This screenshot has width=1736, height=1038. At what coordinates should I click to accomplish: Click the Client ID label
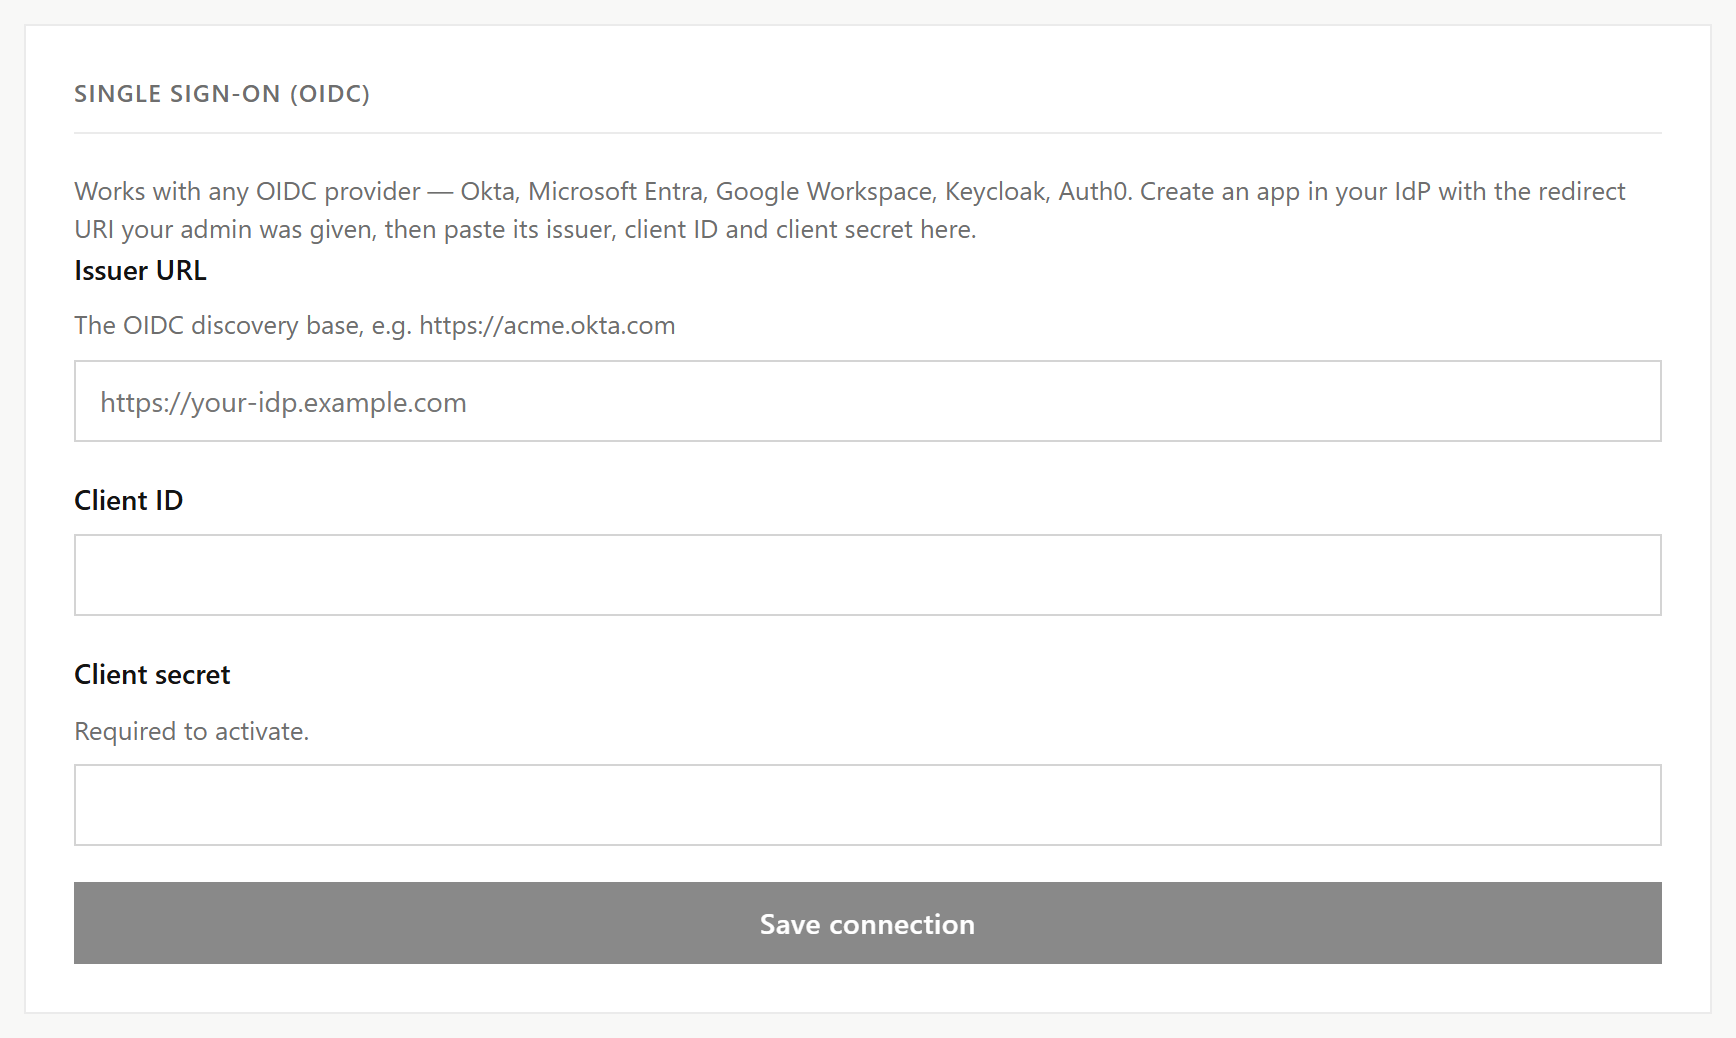pos(128,501)
